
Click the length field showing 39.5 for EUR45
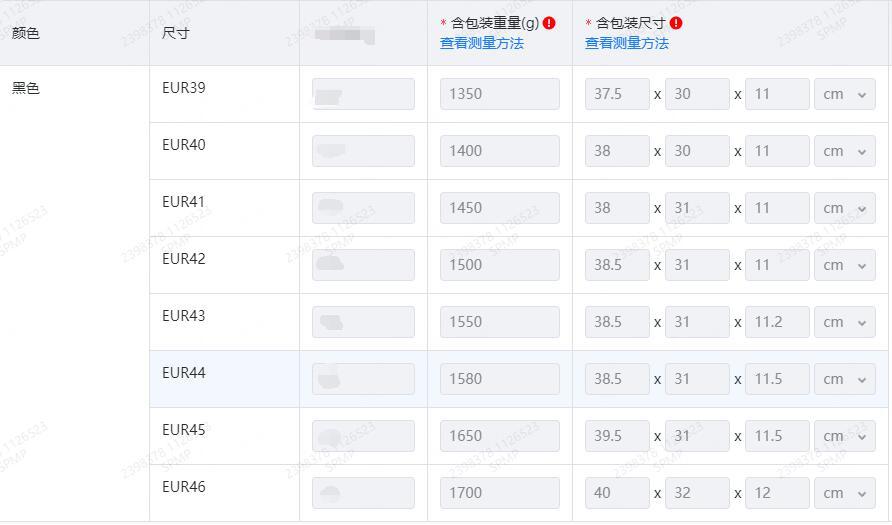tap(617, 436)
